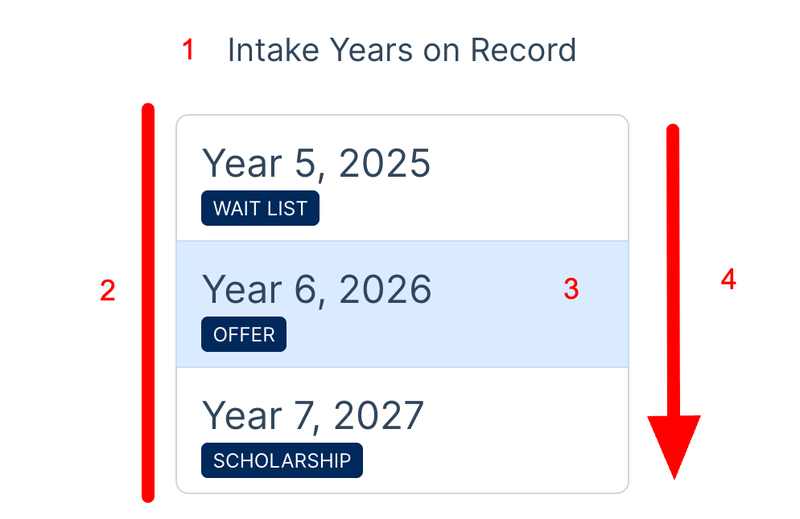
Task: Click the red annotation number 2
Action: point(107,291)
